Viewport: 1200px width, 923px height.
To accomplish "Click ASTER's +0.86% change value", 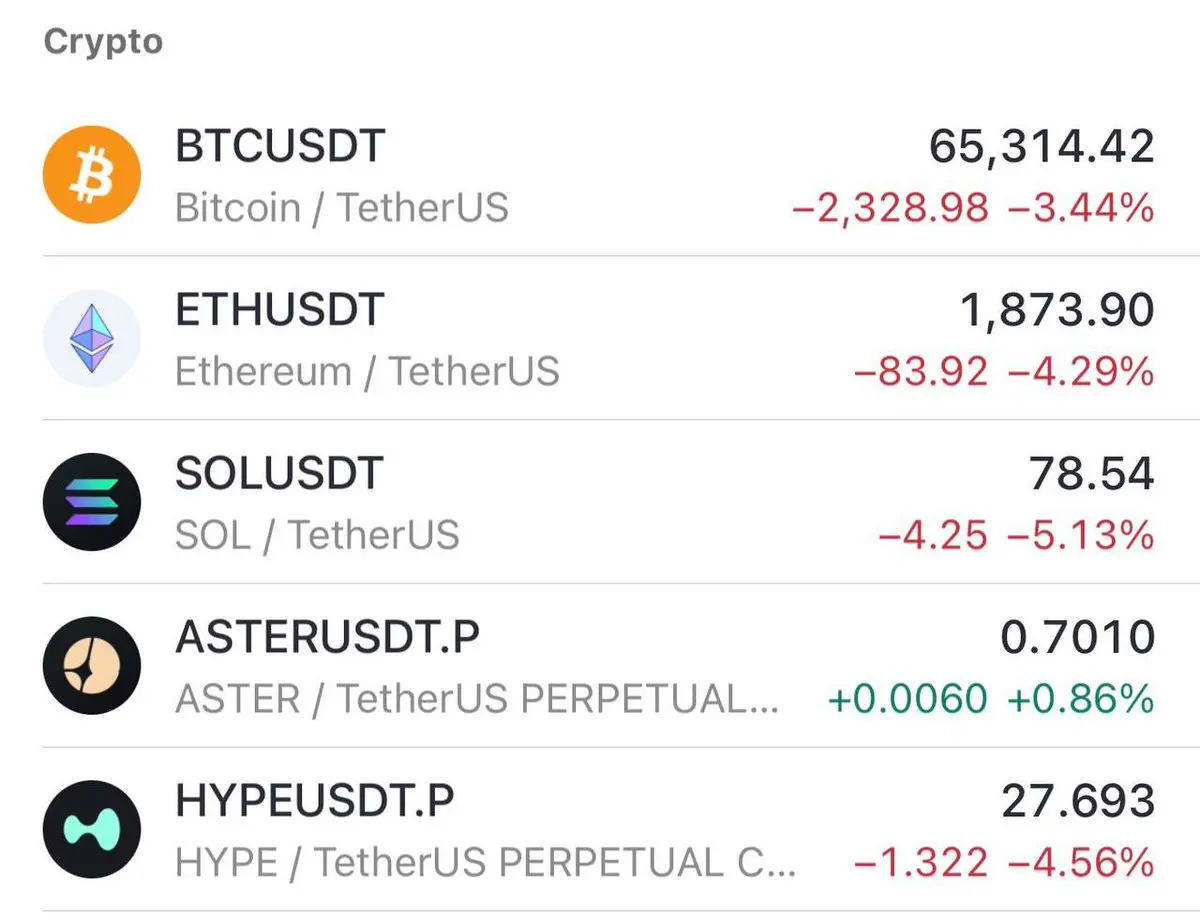I will [x=1081, y=699].
